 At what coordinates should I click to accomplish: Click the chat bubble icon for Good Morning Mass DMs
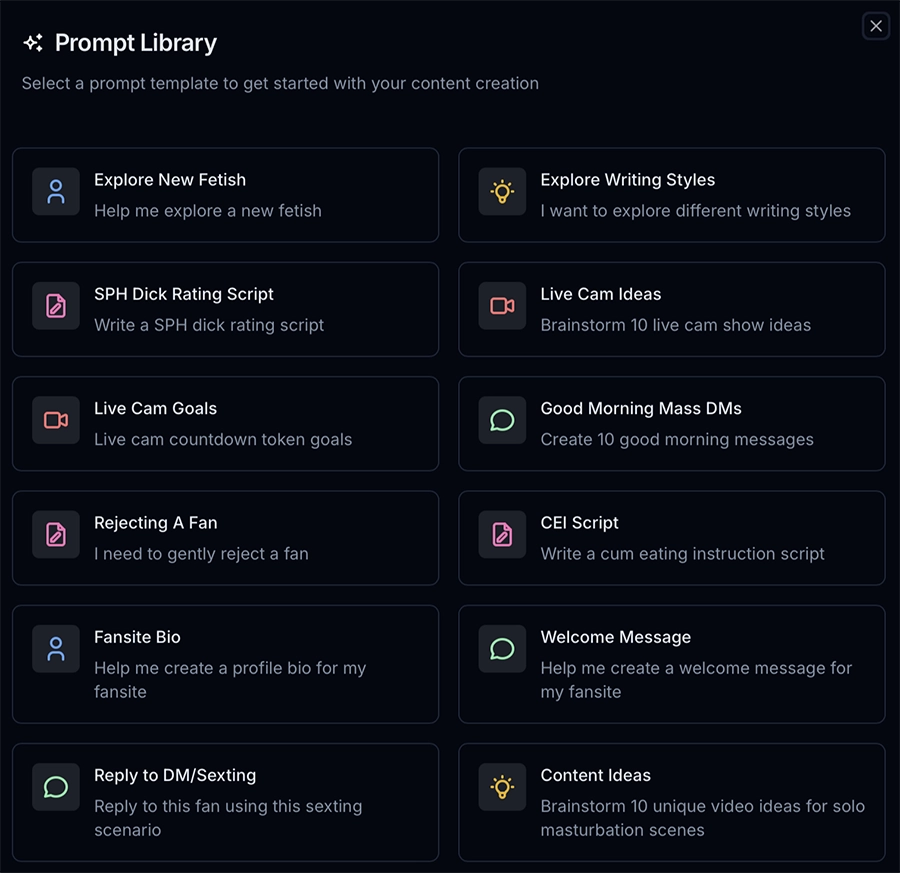pyautogui.click(x=502, y=420)
